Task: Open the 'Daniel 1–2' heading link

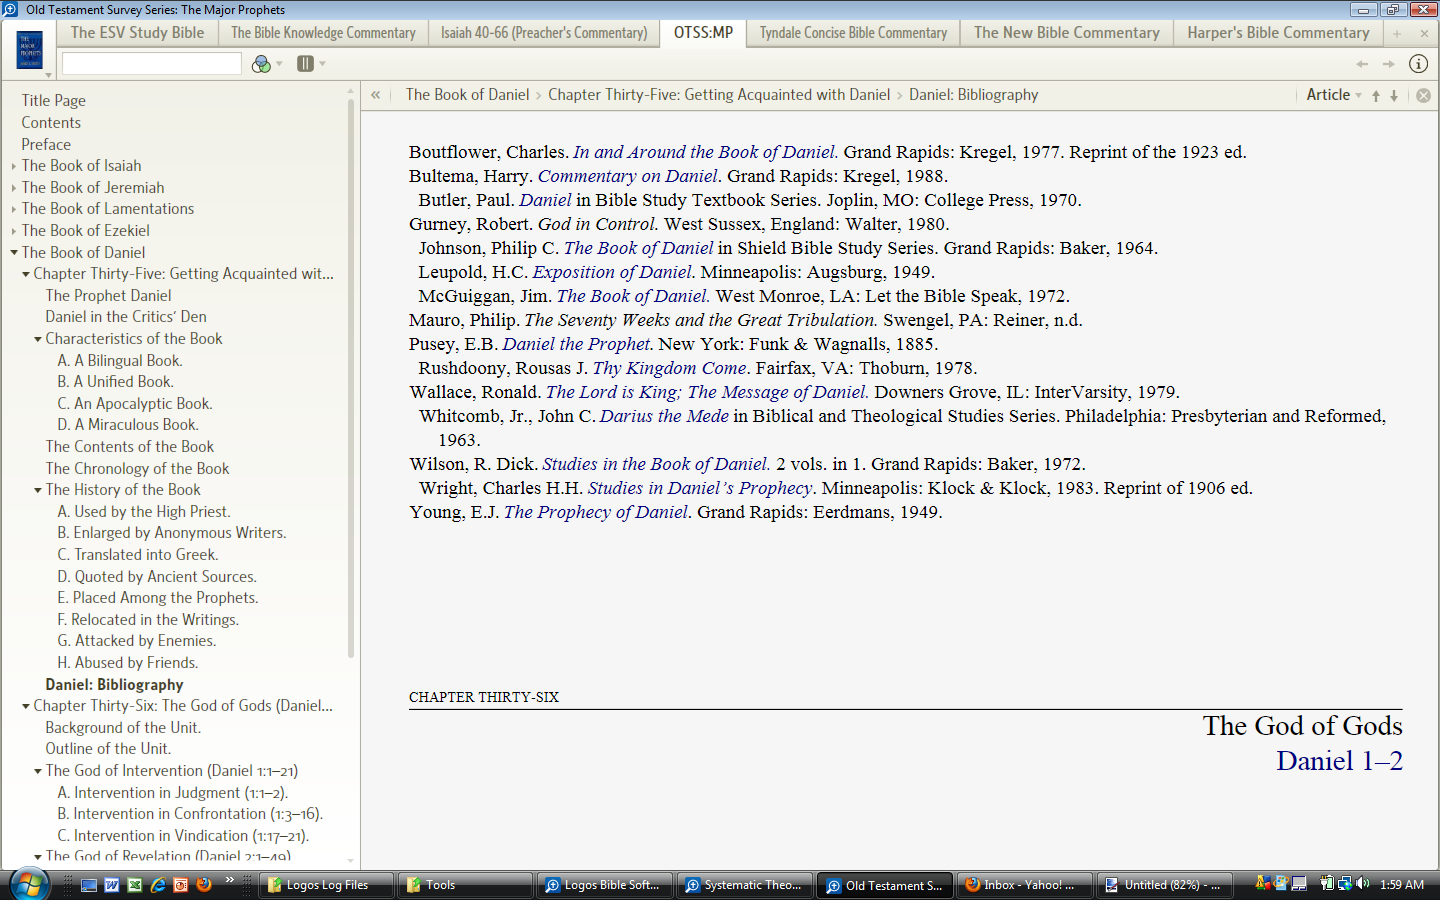Action: [x=1339, y=761]
